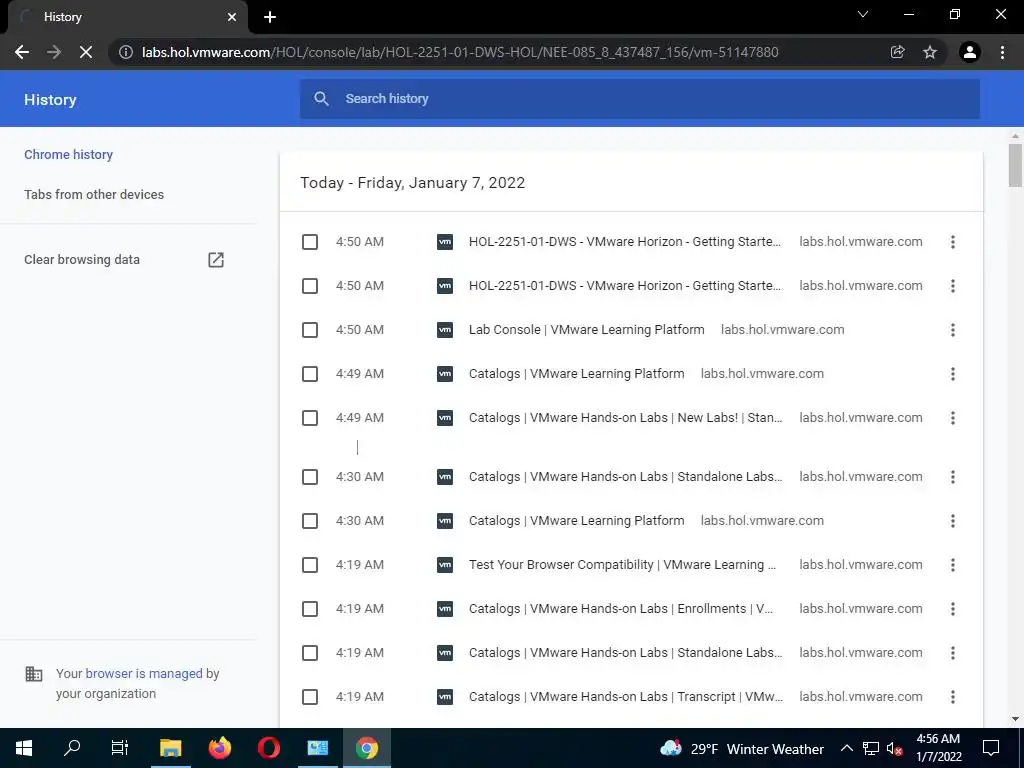Select the Lab Console entry checkbox
The height and width of the screenshot is (768, 1024).
[310, 330]
